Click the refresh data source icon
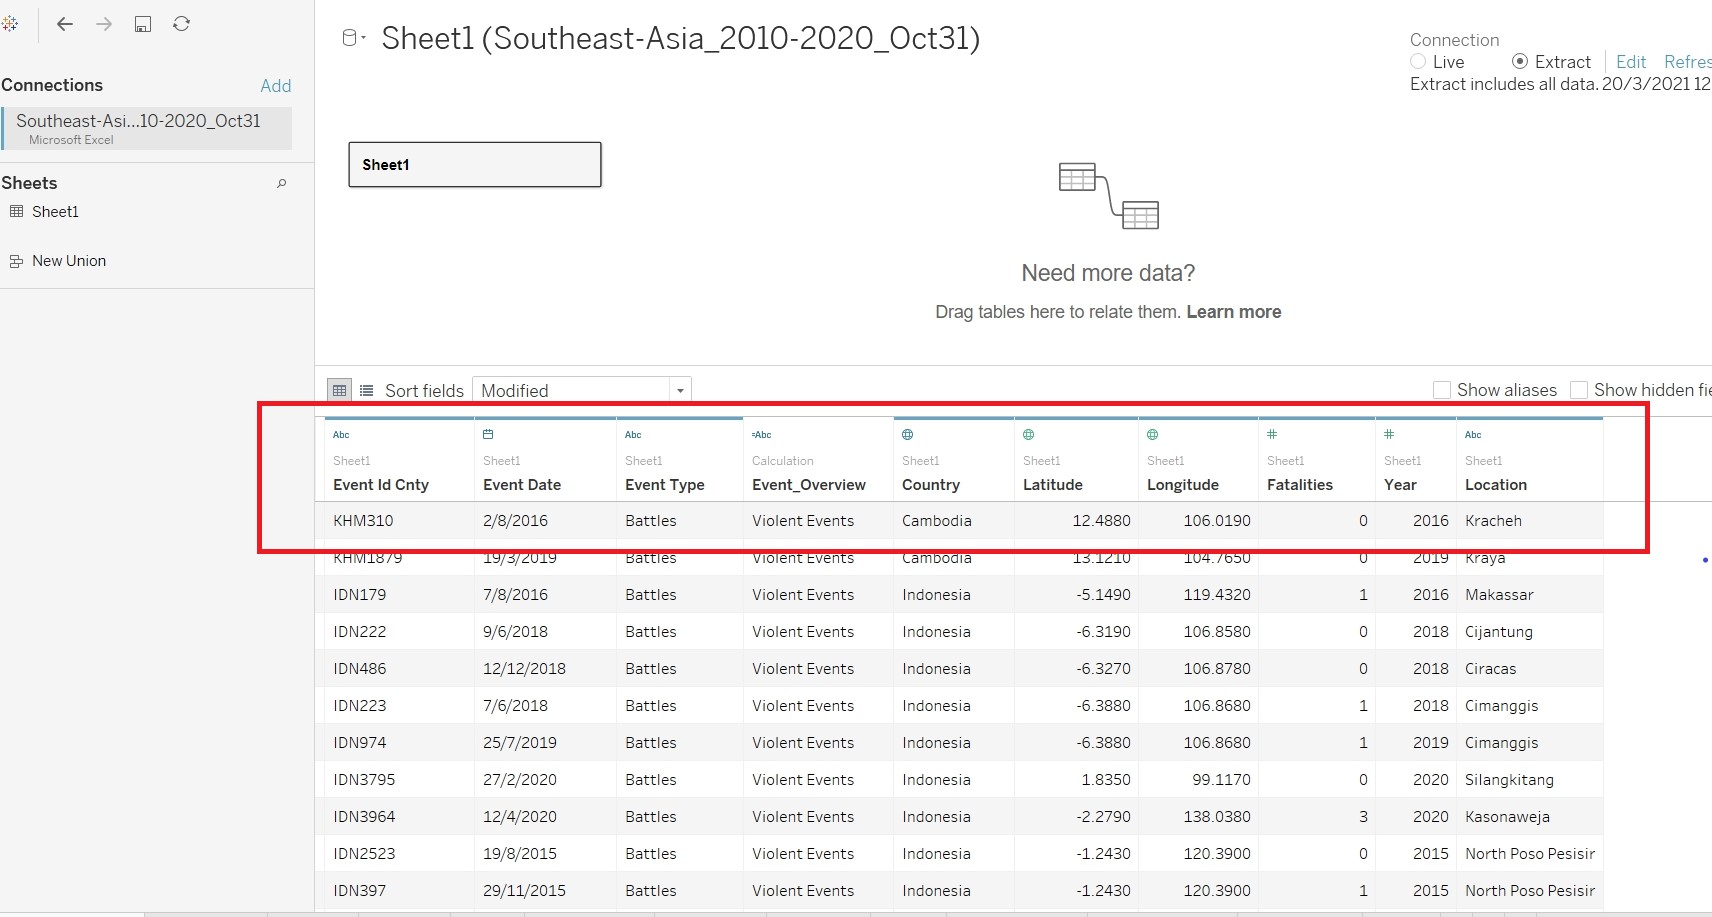Viewport: 1712px width, 917px height. tap(181, 24)
